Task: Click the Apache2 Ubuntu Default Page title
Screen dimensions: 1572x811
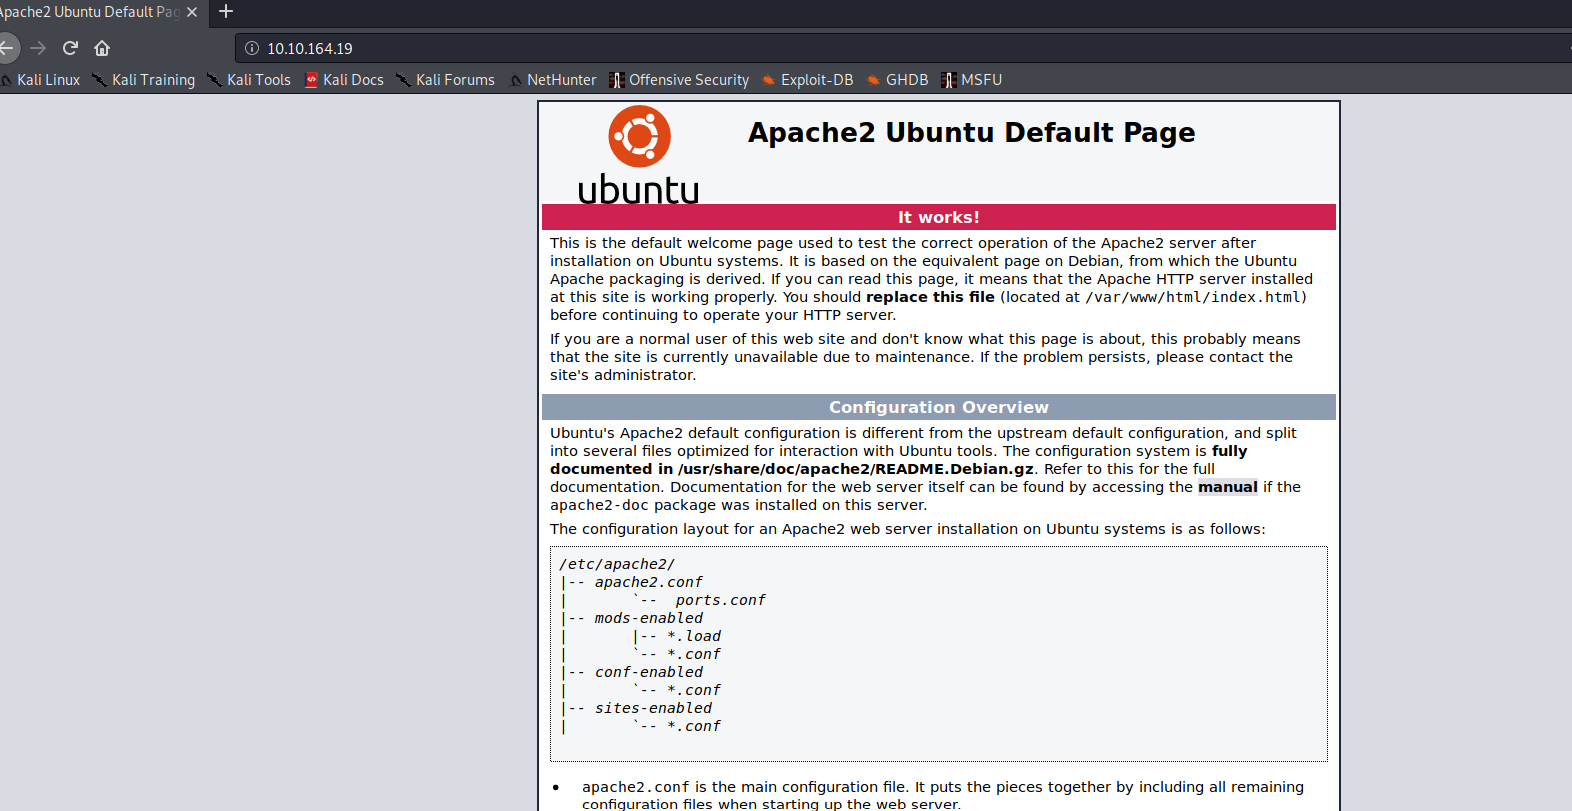Action: [971, 132]
